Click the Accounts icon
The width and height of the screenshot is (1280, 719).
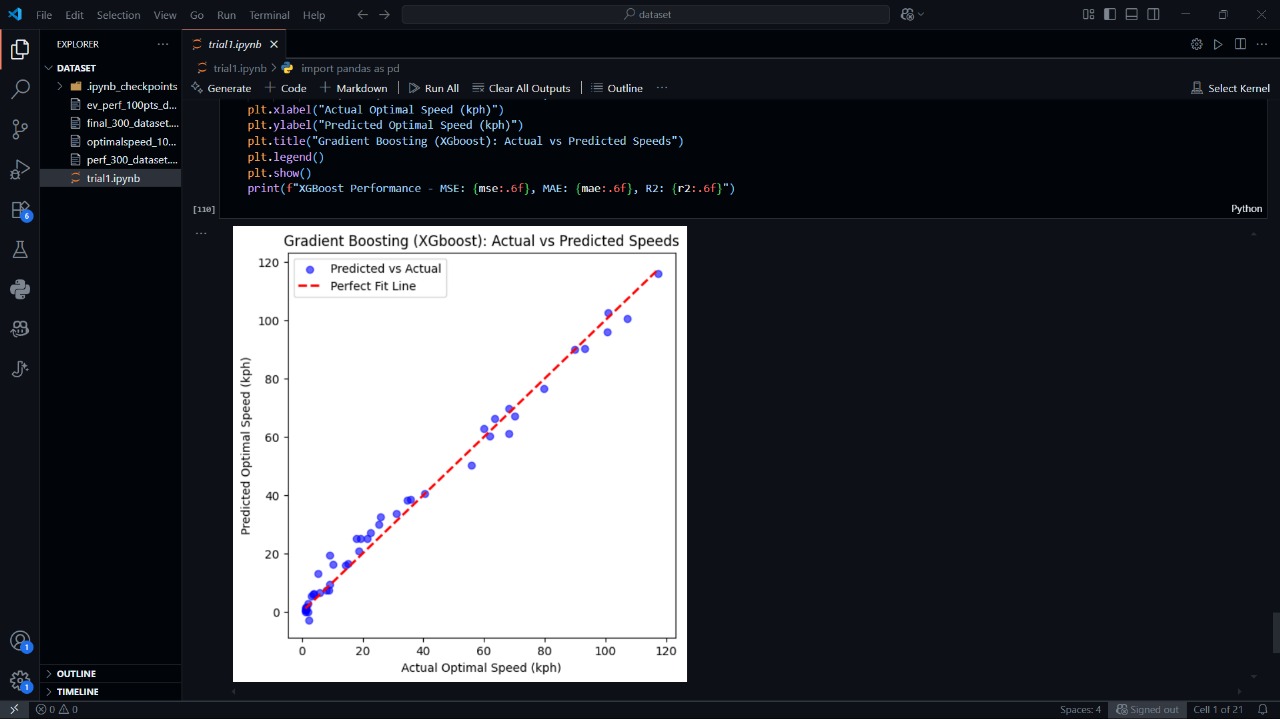(x=20, y=641)
